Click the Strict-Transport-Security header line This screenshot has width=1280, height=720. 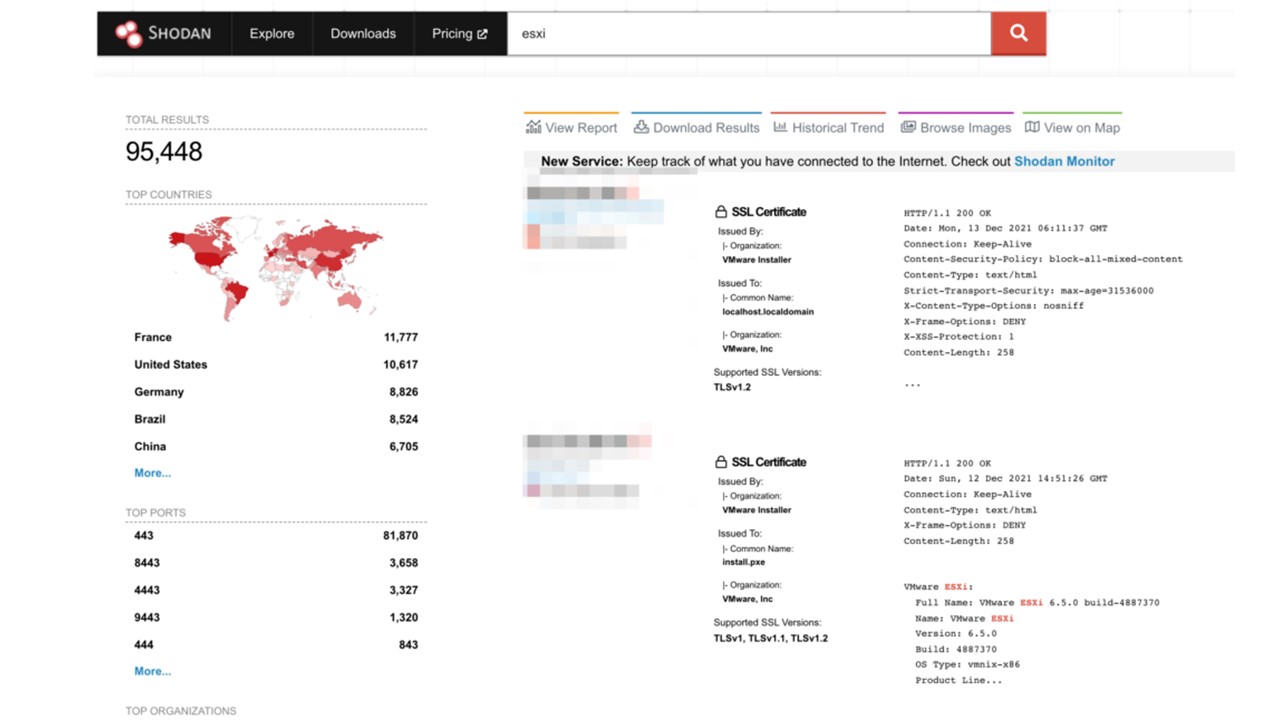tap(1028, 291)
